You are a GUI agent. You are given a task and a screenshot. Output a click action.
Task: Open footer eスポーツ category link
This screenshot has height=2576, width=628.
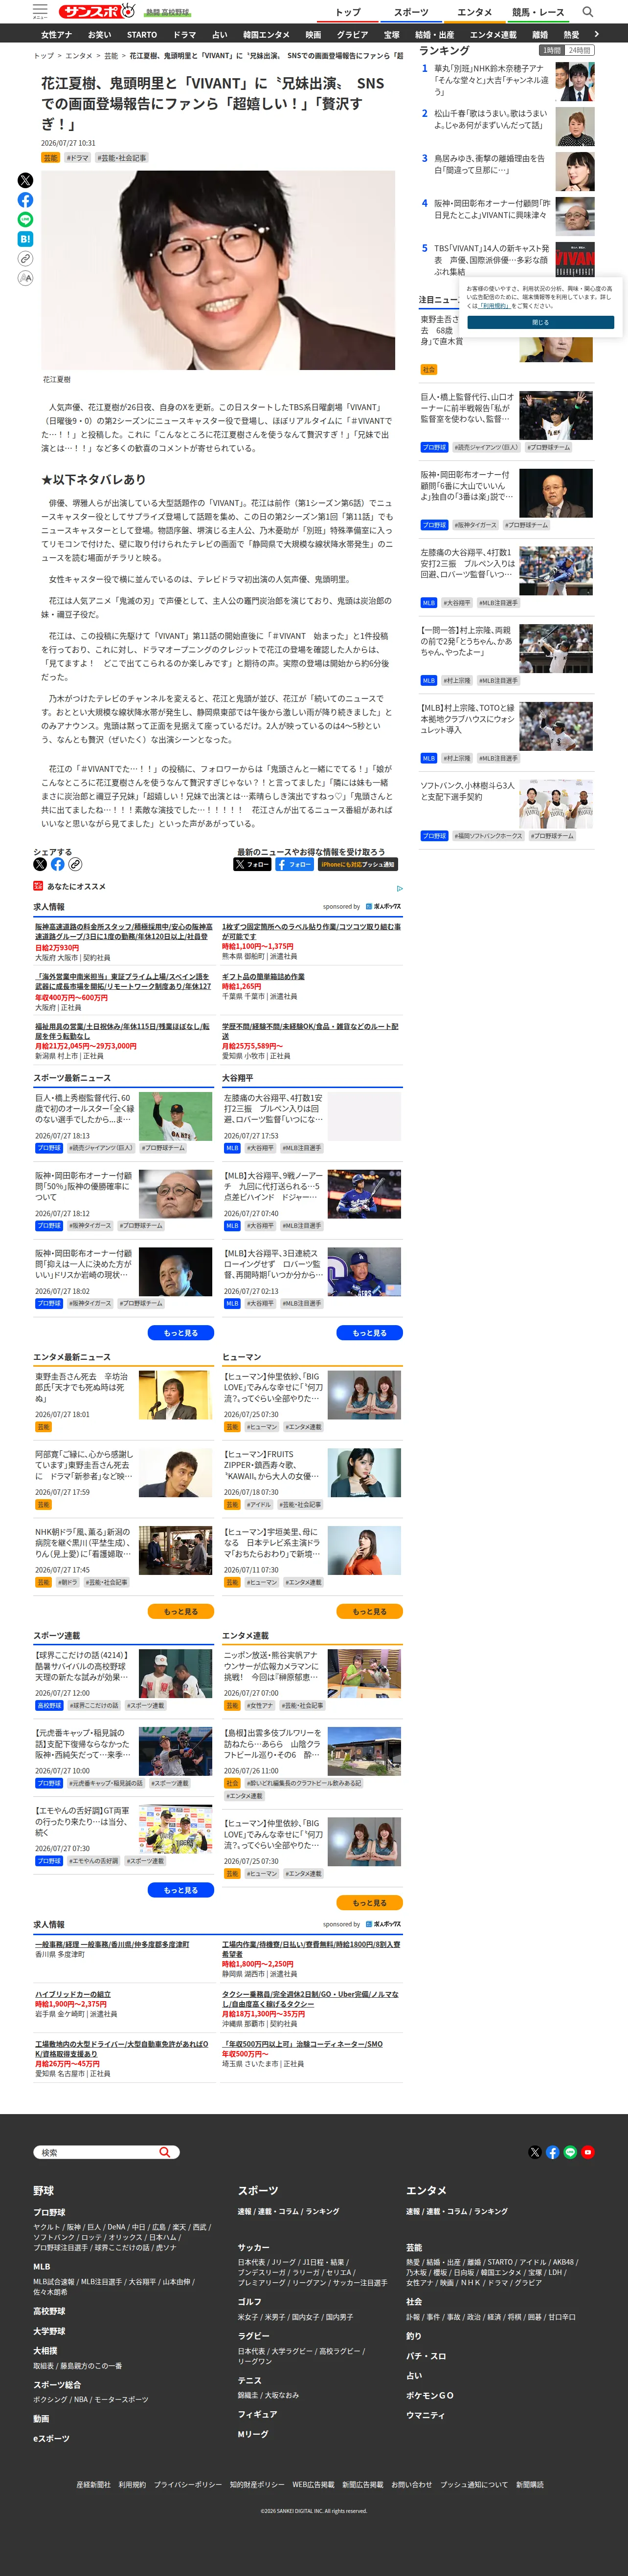pyautogui.click(x=51, y=2438)
